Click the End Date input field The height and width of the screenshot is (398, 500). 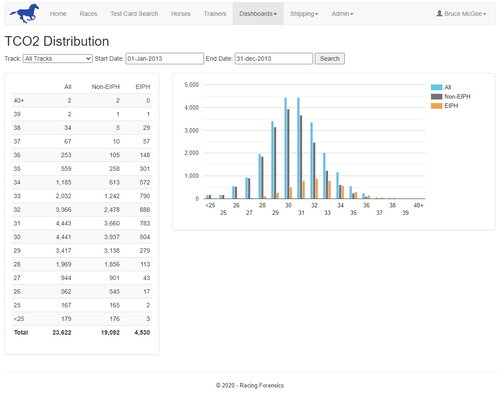274,59
